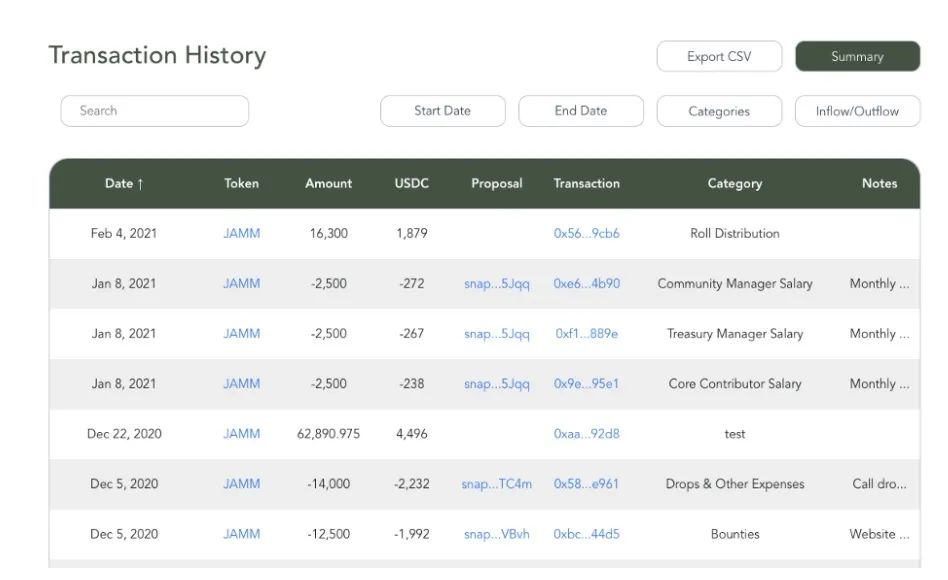Screen dimensions: 948x580
Task: Click the Search input field
Action: click(x=154, y=111)
